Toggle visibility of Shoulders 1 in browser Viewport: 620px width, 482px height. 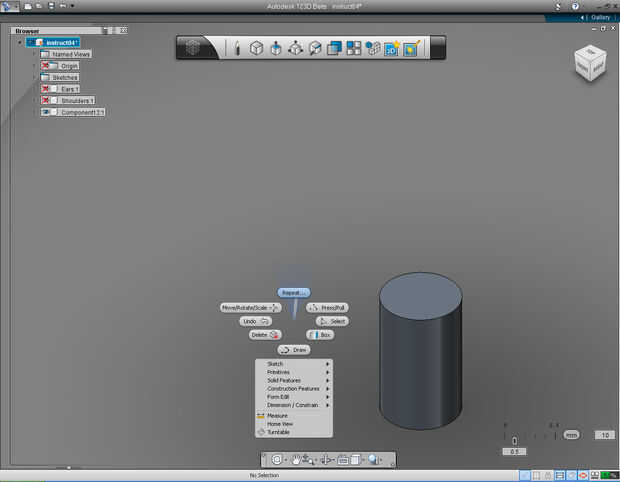pyautogui.click(x=45, y=100)
